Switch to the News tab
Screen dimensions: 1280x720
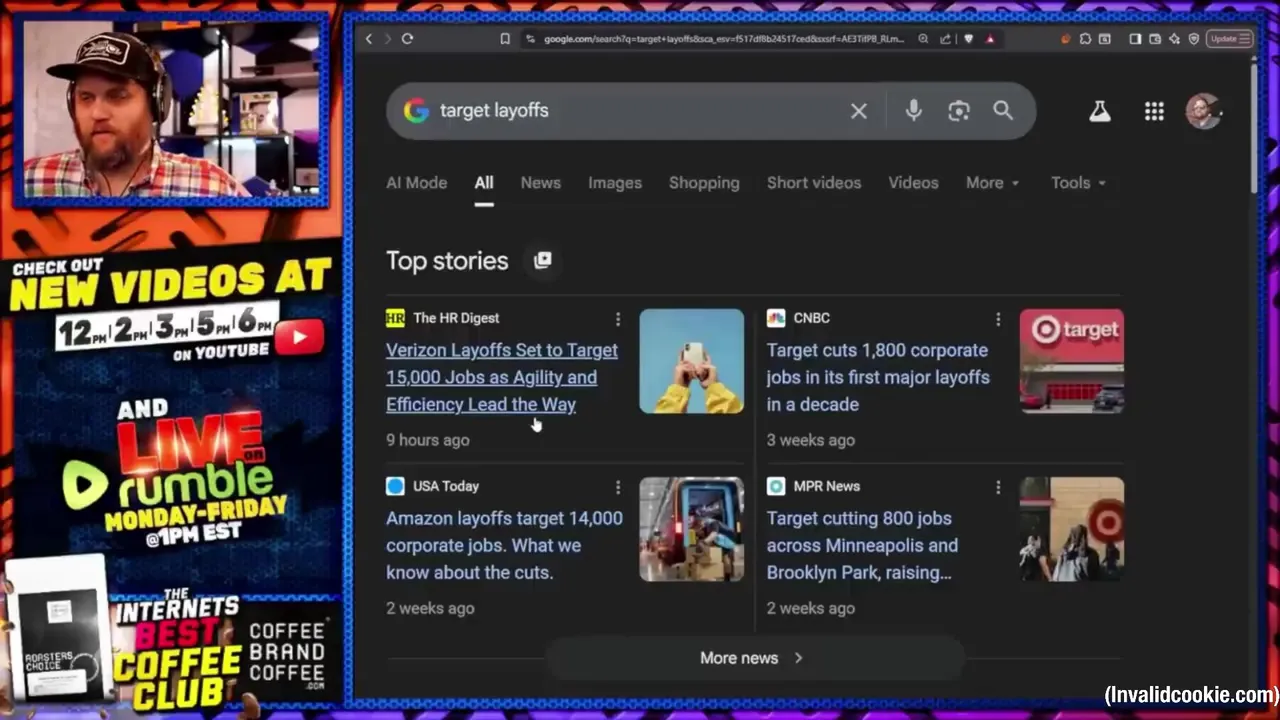tap(540, 183)
